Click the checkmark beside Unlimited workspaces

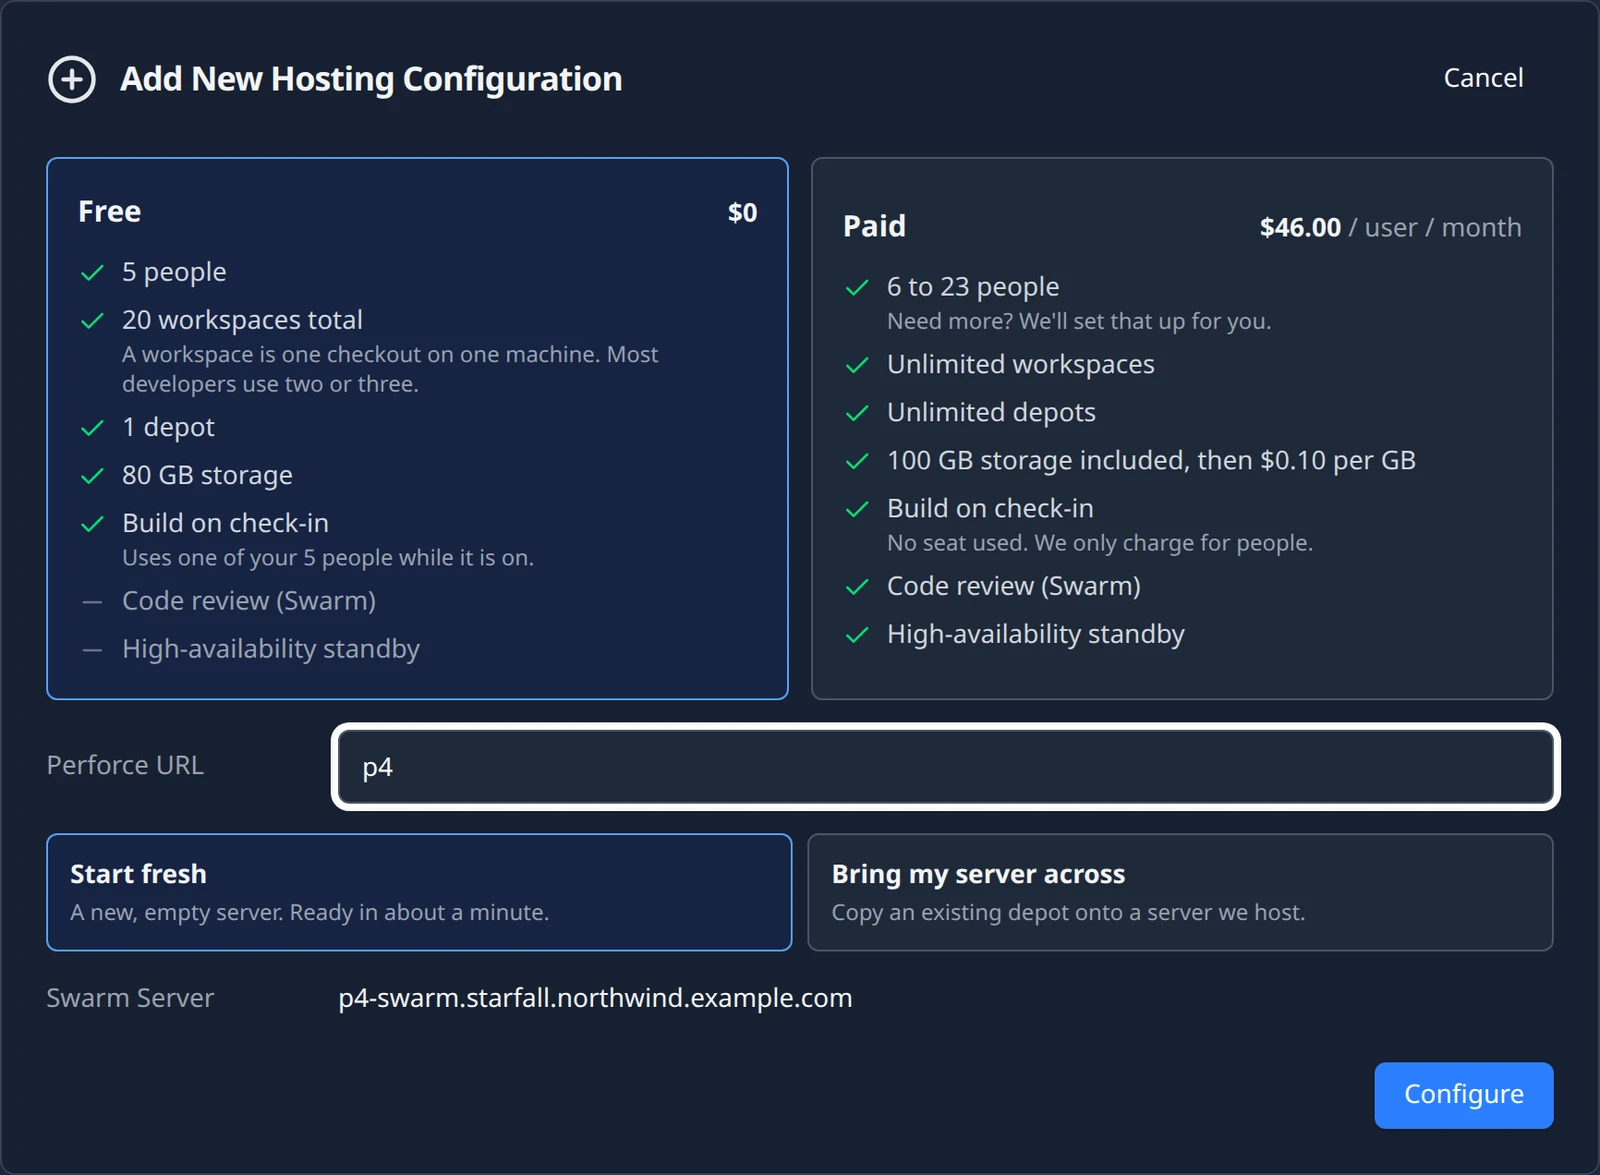tap(857, 366)
